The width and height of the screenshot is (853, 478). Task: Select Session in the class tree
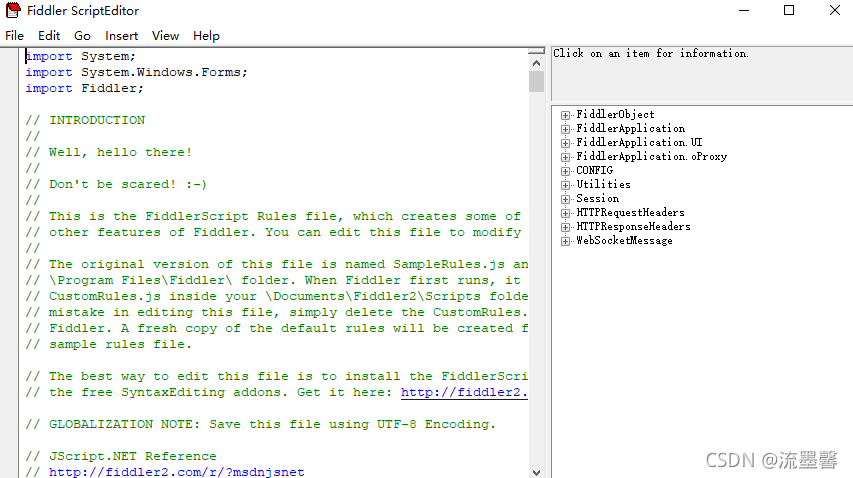[x=597, y=199]
